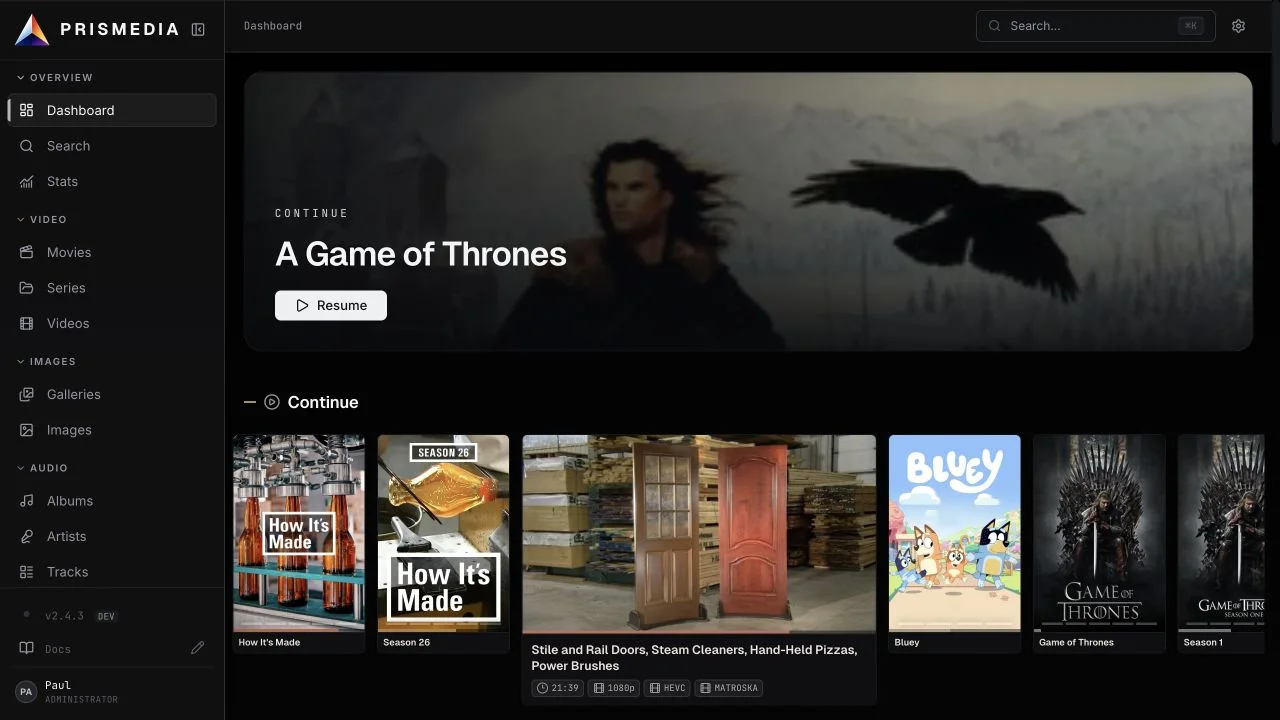Open the Season 1 poster card
This screenshot has height=720, width=1280.
point(1222,543)
